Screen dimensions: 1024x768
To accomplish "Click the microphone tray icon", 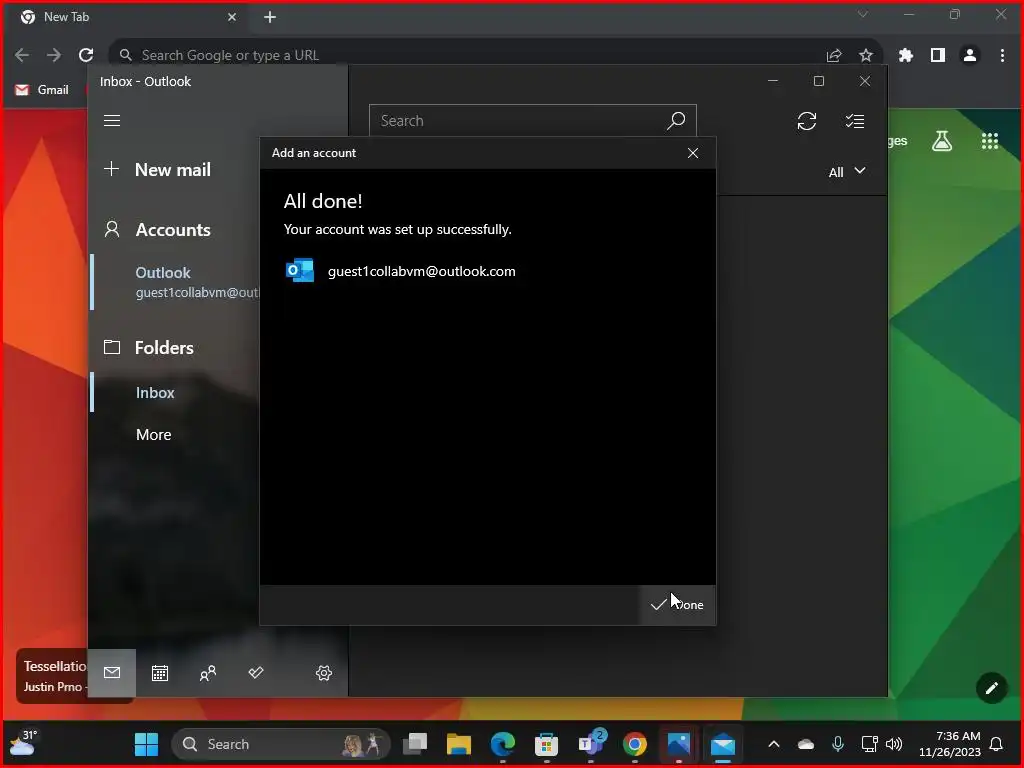I will (x=838, y=744).
